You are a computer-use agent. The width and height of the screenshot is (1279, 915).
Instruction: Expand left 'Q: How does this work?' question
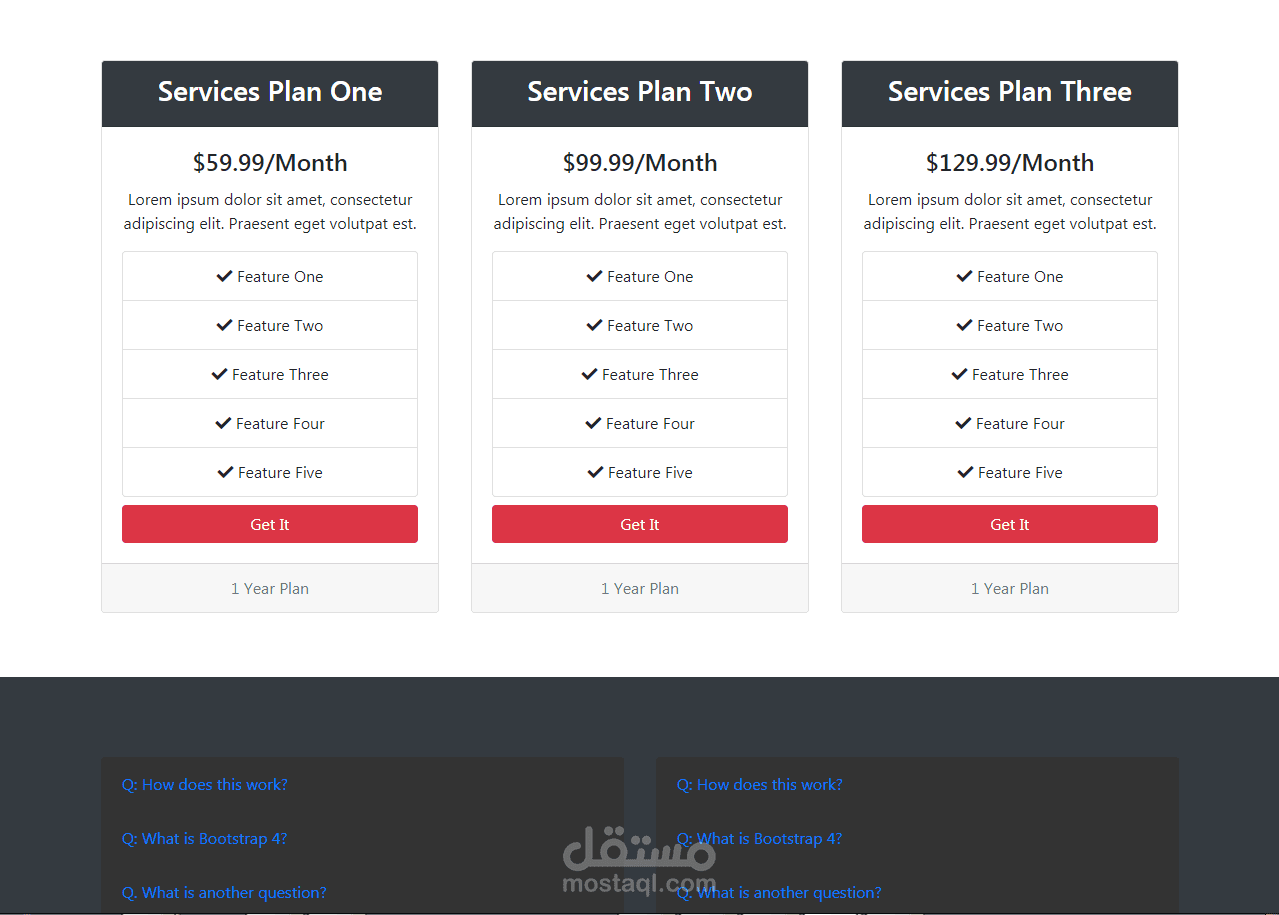(205, 785)
